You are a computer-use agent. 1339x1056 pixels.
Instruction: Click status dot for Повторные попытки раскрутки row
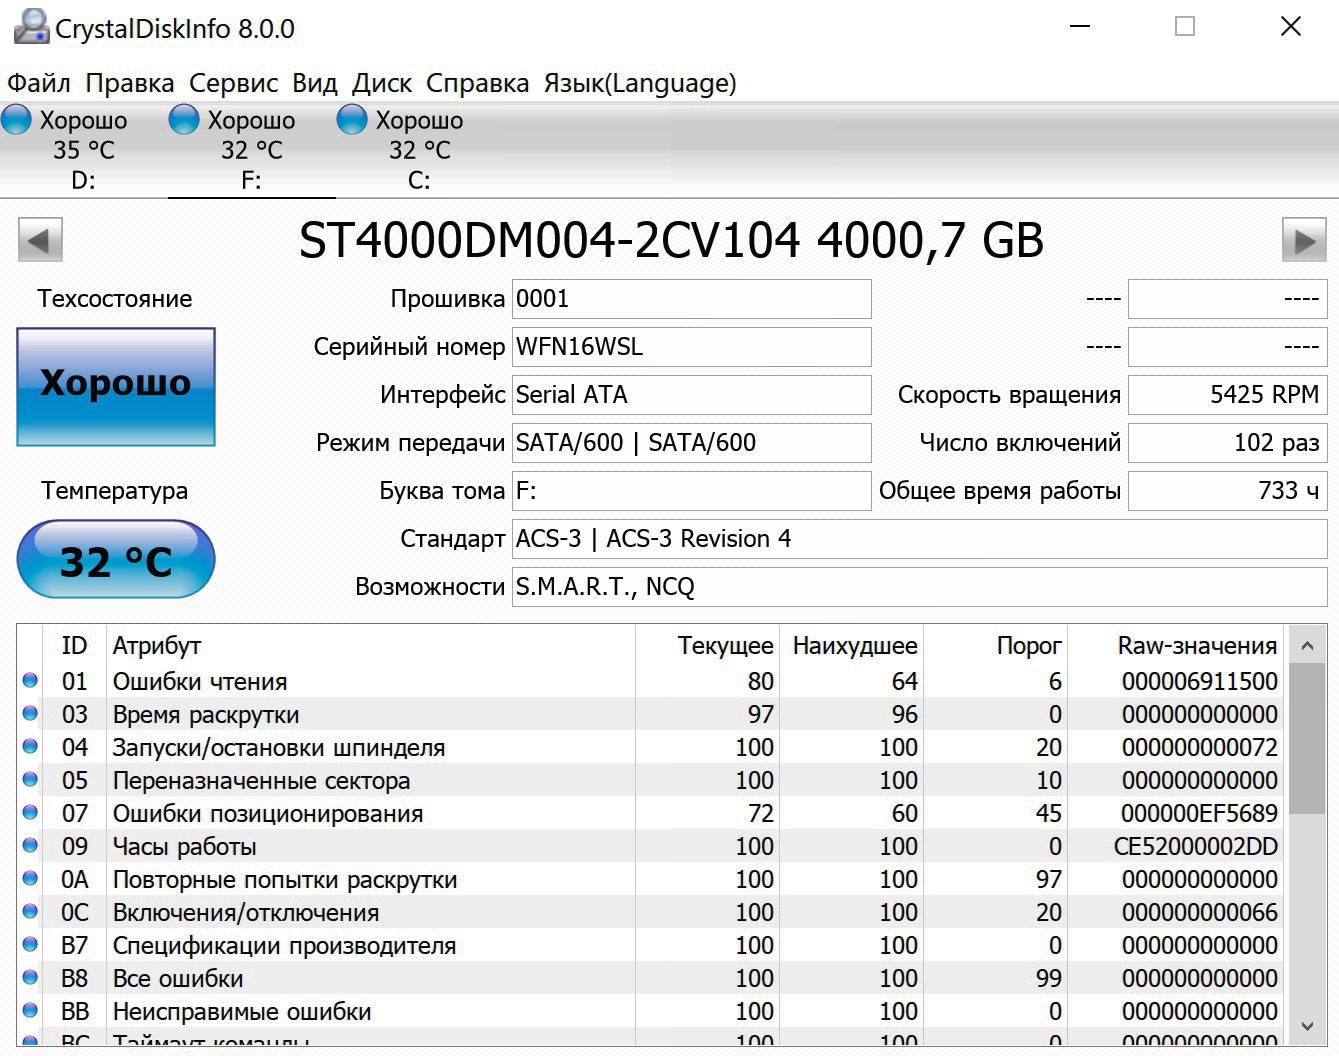(30, 879)
